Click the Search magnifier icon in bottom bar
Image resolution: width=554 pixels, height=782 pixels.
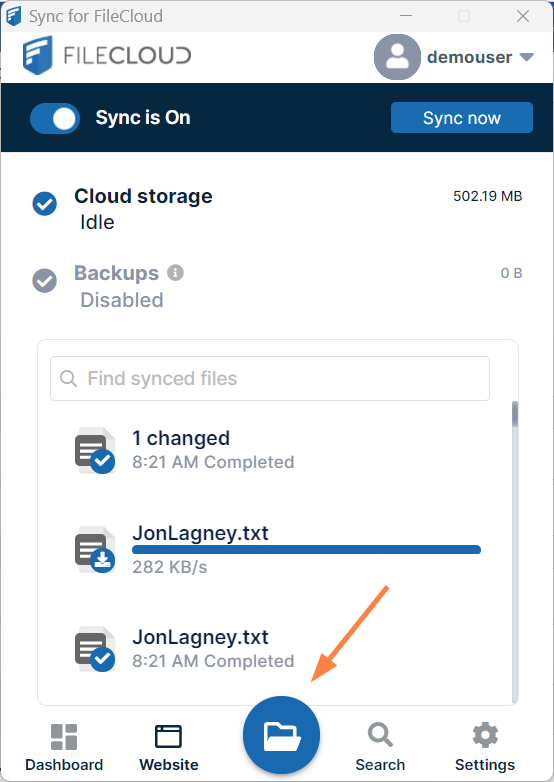(x=380, y=735)
